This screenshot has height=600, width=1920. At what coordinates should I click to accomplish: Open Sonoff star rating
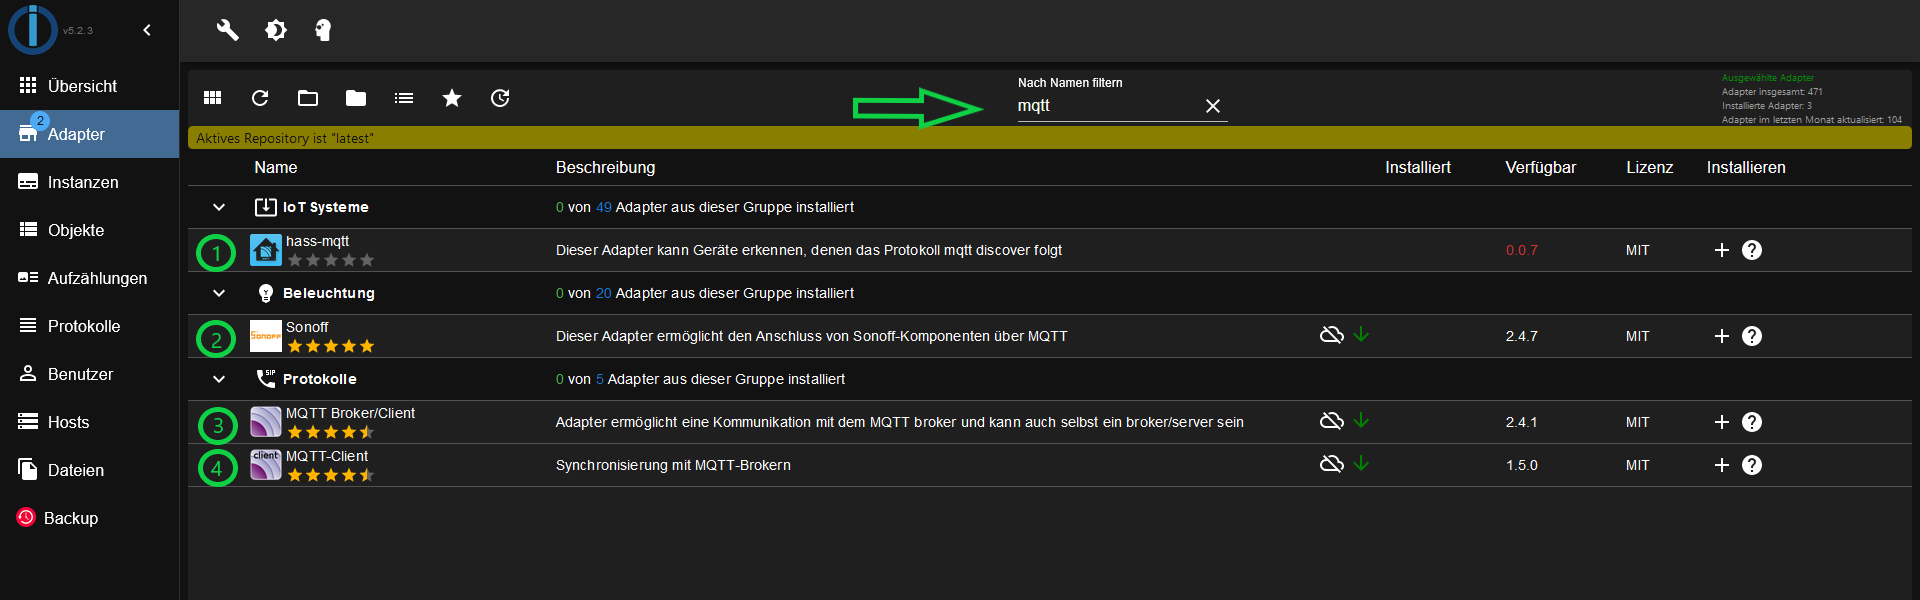coord(331,346)
